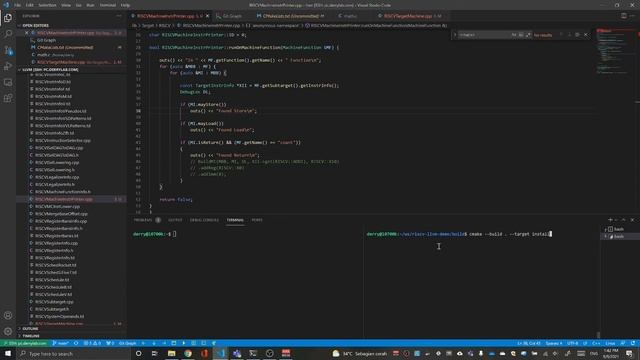Open the Remote Explorer view
The height and width of the screenshot is (360, 640).
click(x=8, y=82)
